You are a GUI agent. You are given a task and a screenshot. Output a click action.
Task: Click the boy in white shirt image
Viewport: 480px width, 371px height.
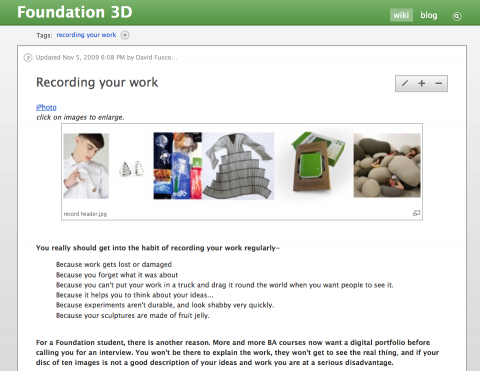[86, 166]
